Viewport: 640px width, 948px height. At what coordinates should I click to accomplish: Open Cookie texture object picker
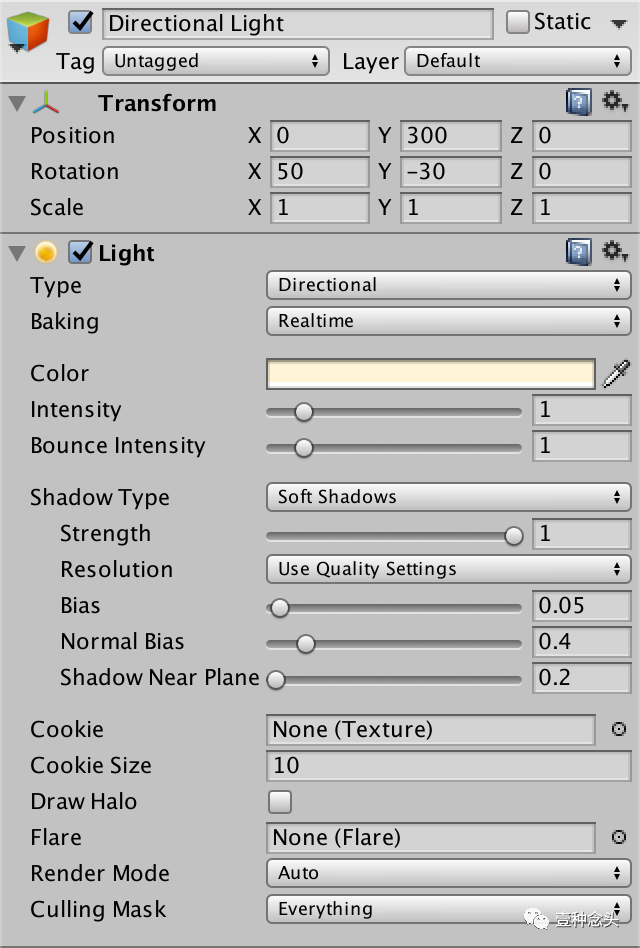pyautogui.click(x=618, y=729)
